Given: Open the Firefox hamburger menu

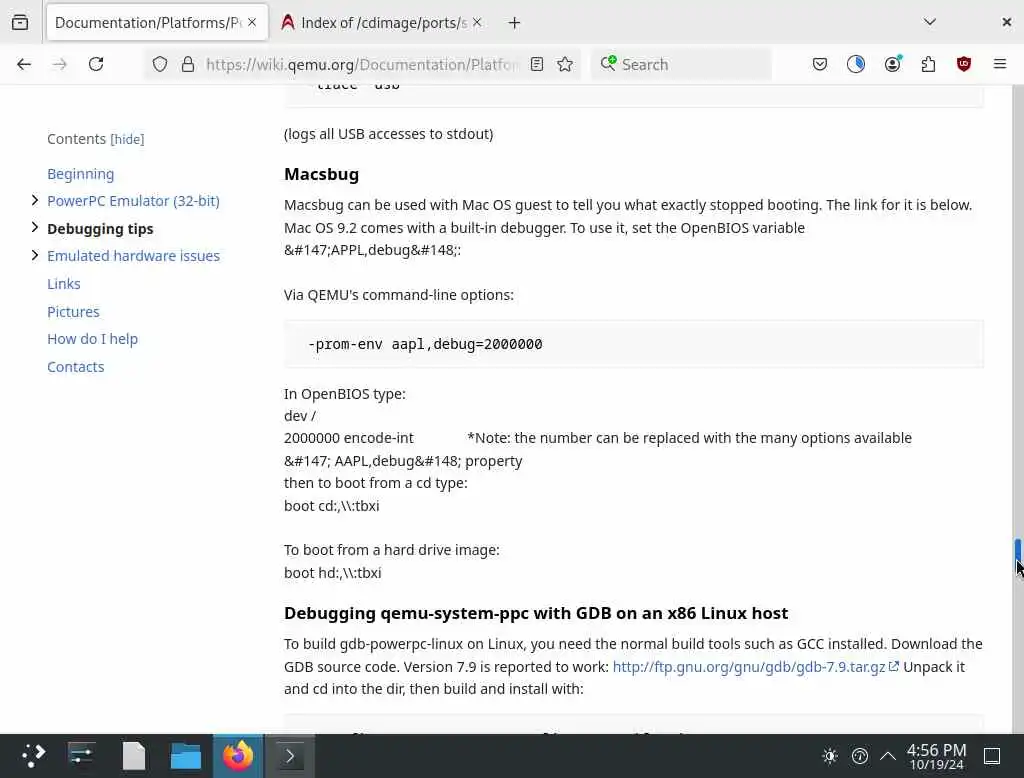Looking at the screenshot, I should click(1000, 64).
